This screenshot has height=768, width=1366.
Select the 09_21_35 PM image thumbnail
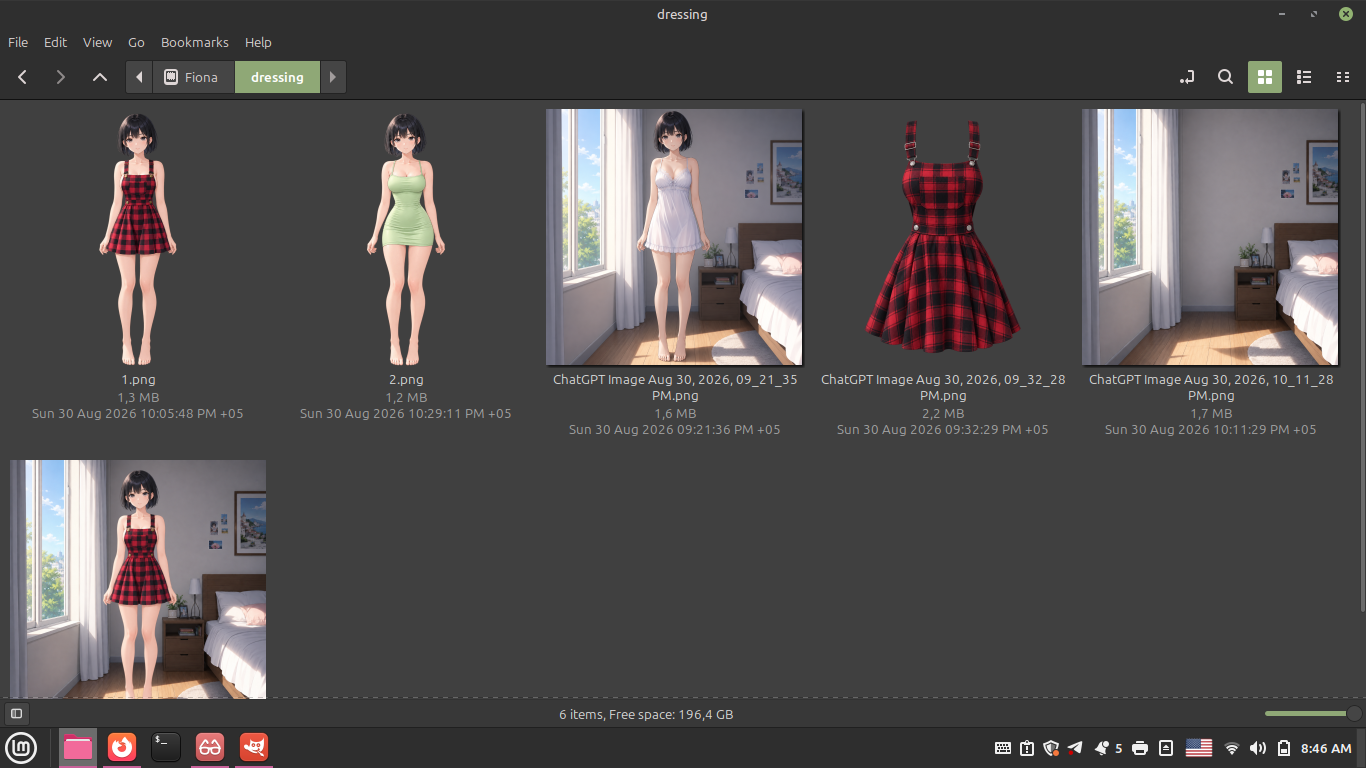(x=674, y=238)
